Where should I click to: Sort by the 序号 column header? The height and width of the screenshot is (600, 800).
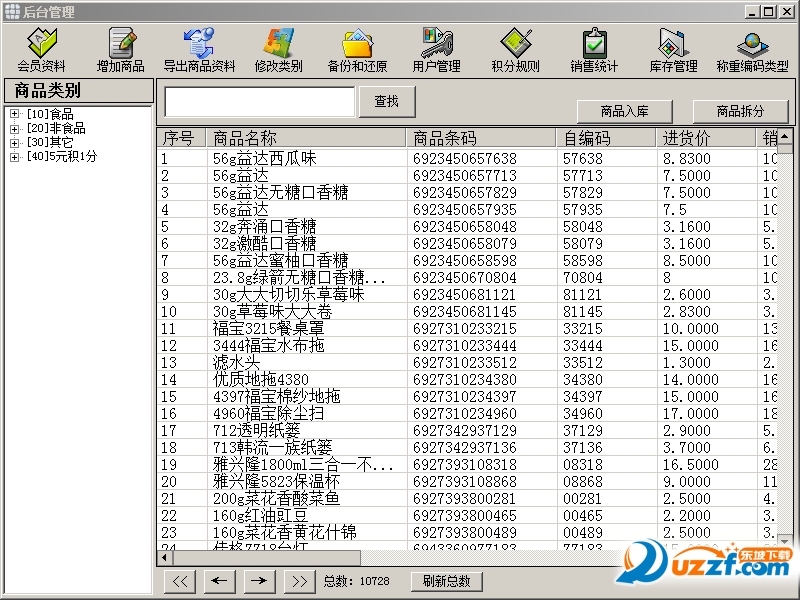pos(181,138)
